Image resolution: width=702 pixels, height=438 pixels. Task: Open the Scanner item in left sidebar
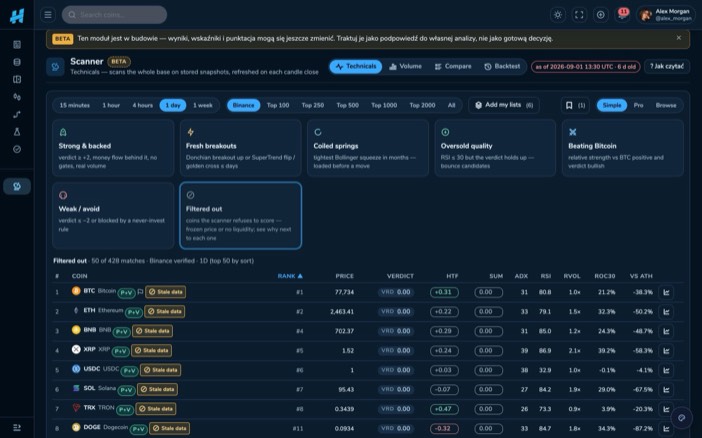tap(17, 186)
